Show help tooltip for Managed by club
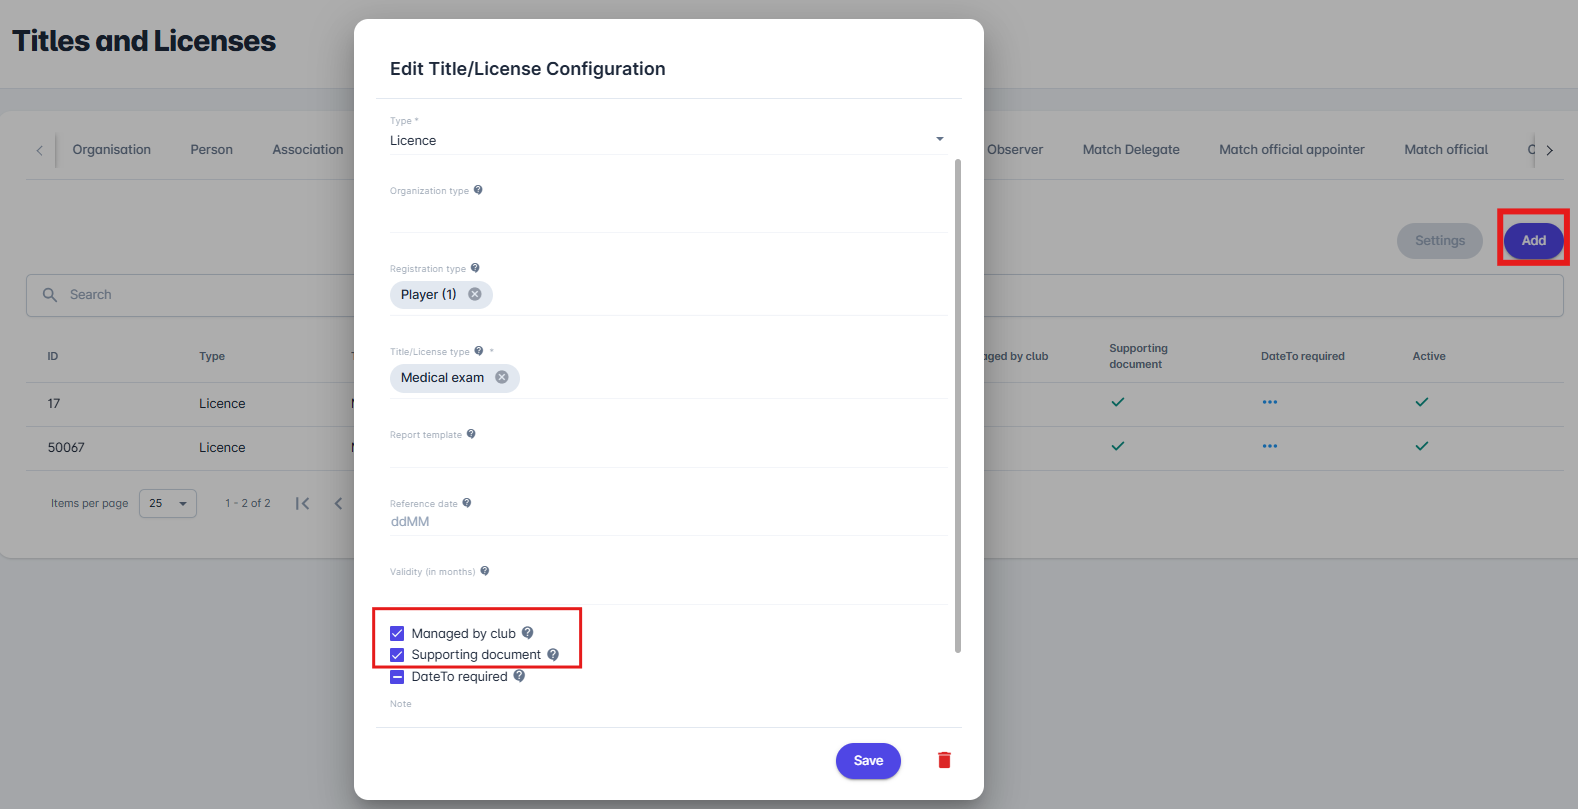 tap(527, 633)
